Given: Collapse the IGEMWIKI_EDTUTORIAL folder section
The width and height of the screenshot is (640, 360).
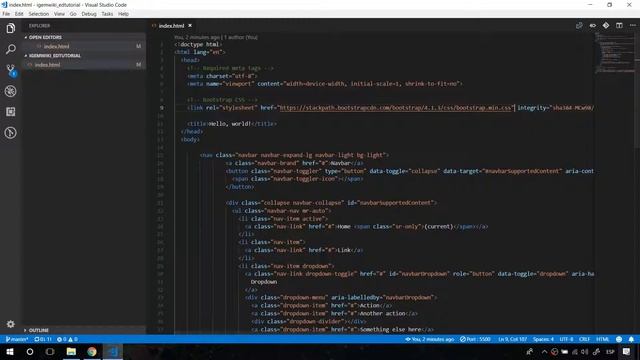Looking at the screenshot, I should point(84,56).
